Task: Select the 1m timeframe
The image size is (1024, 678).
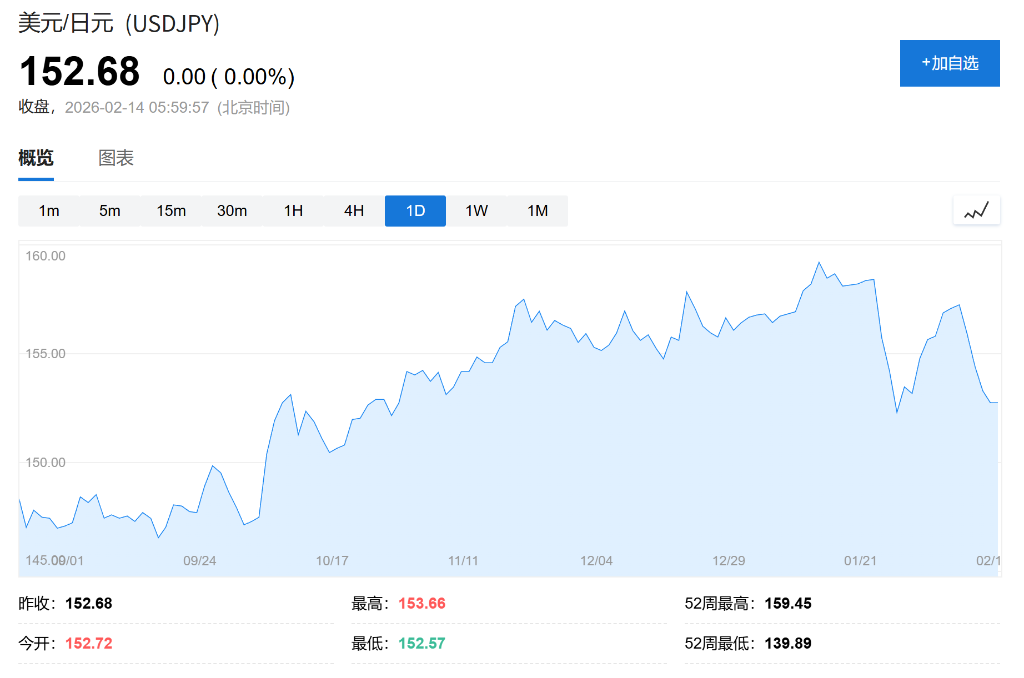Action: 49,211
